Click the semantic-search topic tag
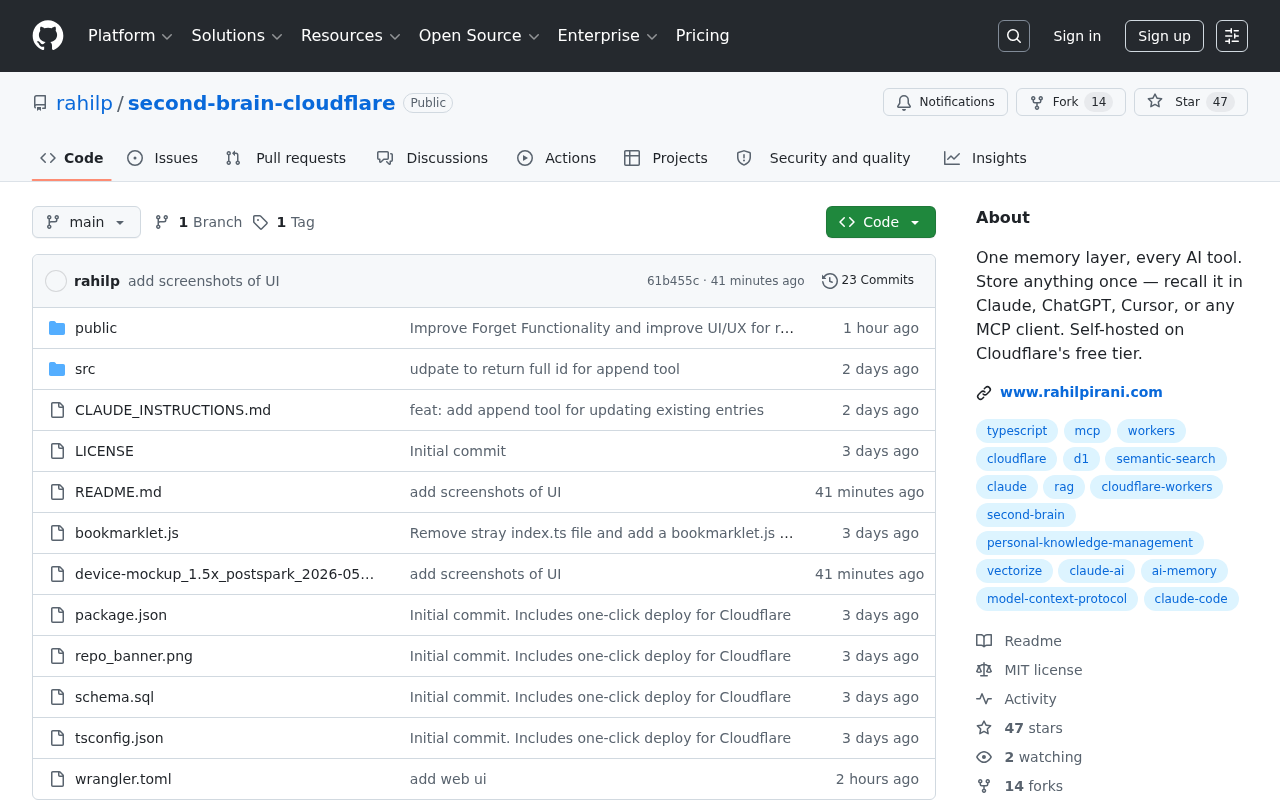The image size is (1280, 800). pyautogui.click(x=1166, y=459)
